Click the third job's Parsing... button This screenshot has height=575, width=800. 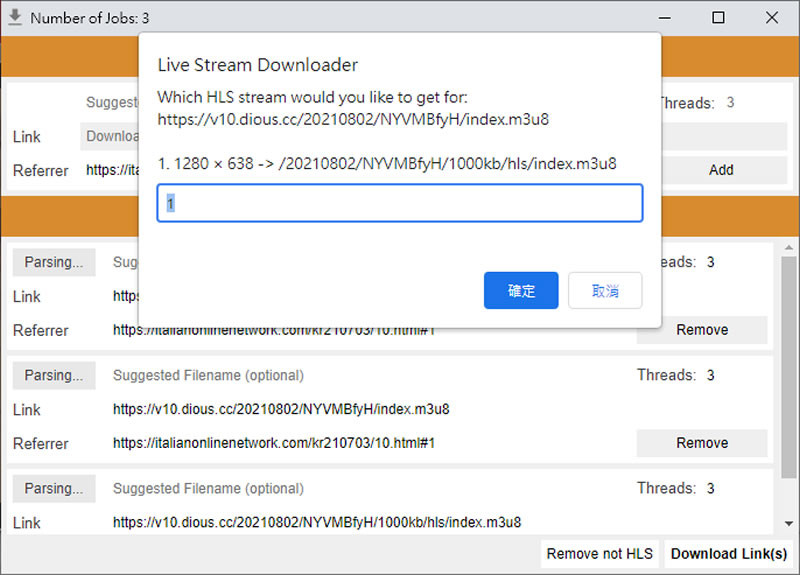pos(54,488)
